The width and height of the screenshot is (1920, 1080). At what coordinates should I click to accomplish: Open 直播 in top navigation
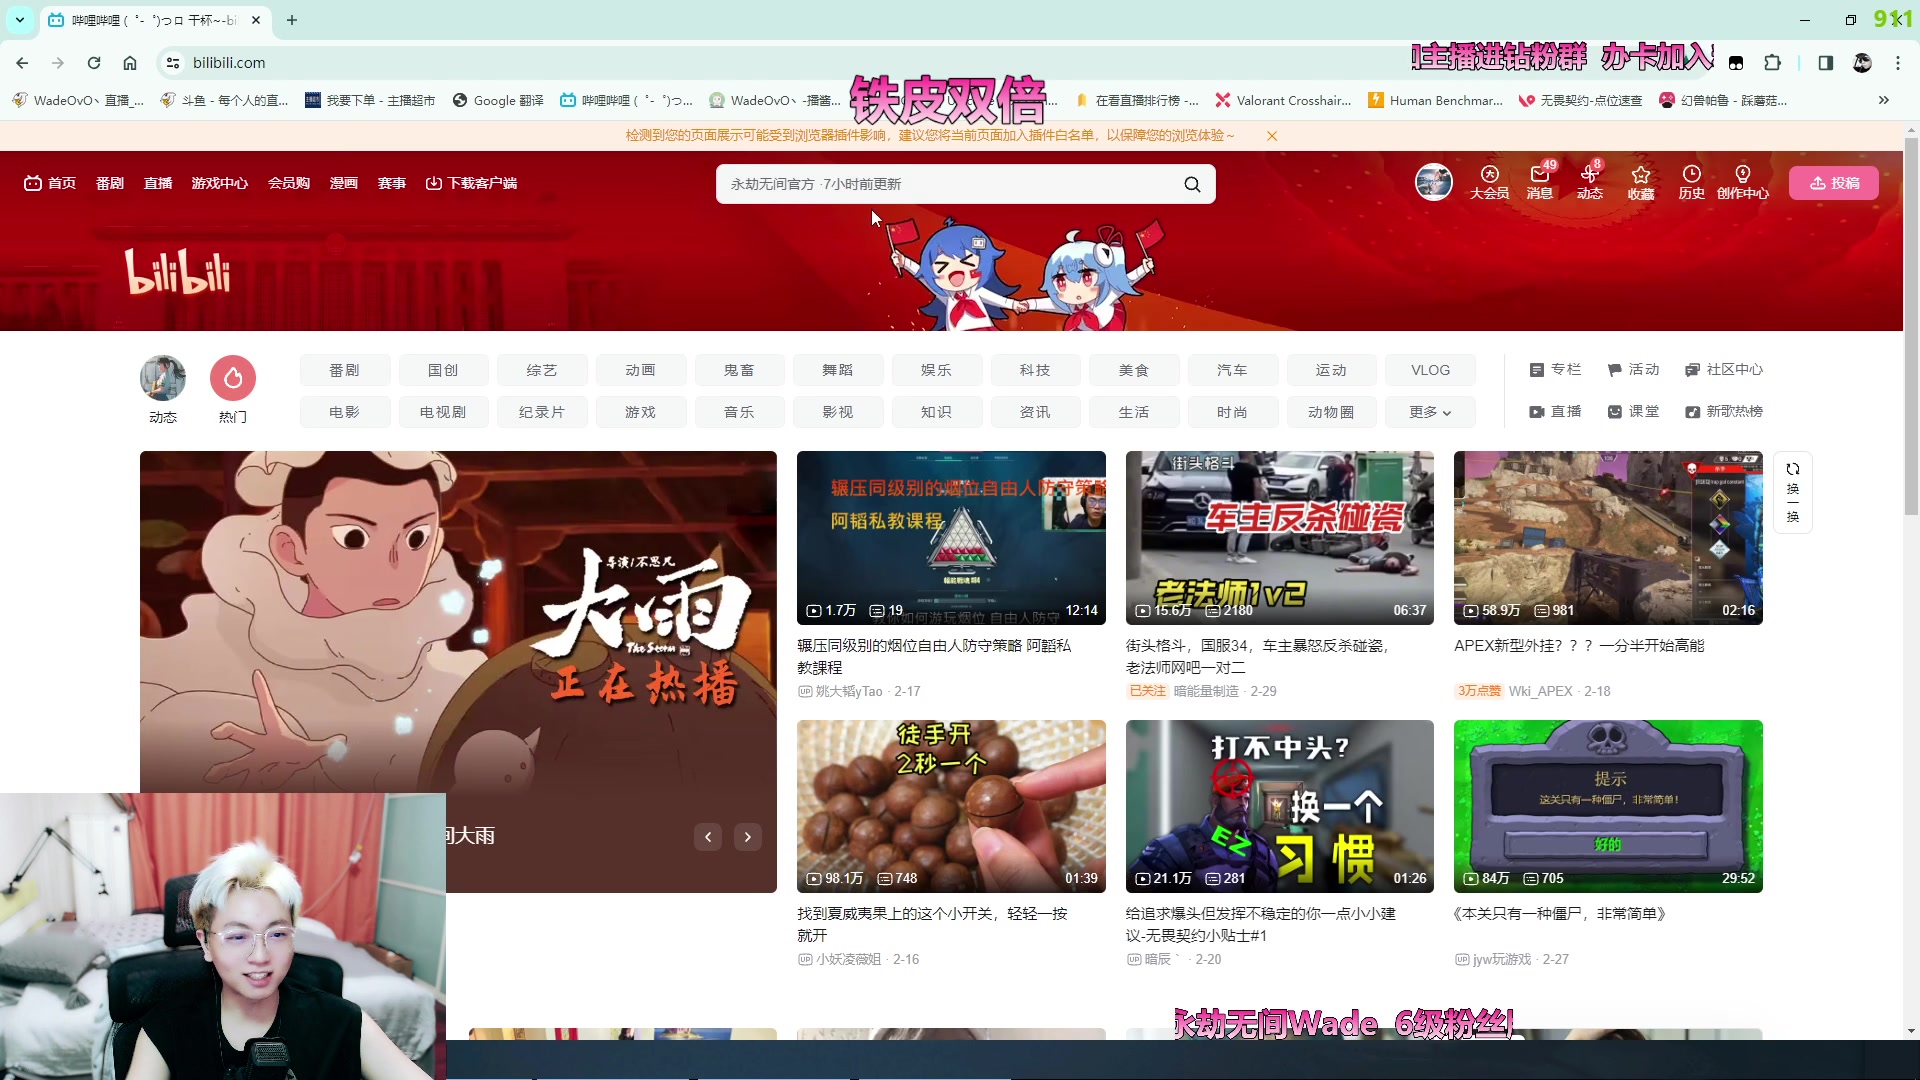[158, 183]
